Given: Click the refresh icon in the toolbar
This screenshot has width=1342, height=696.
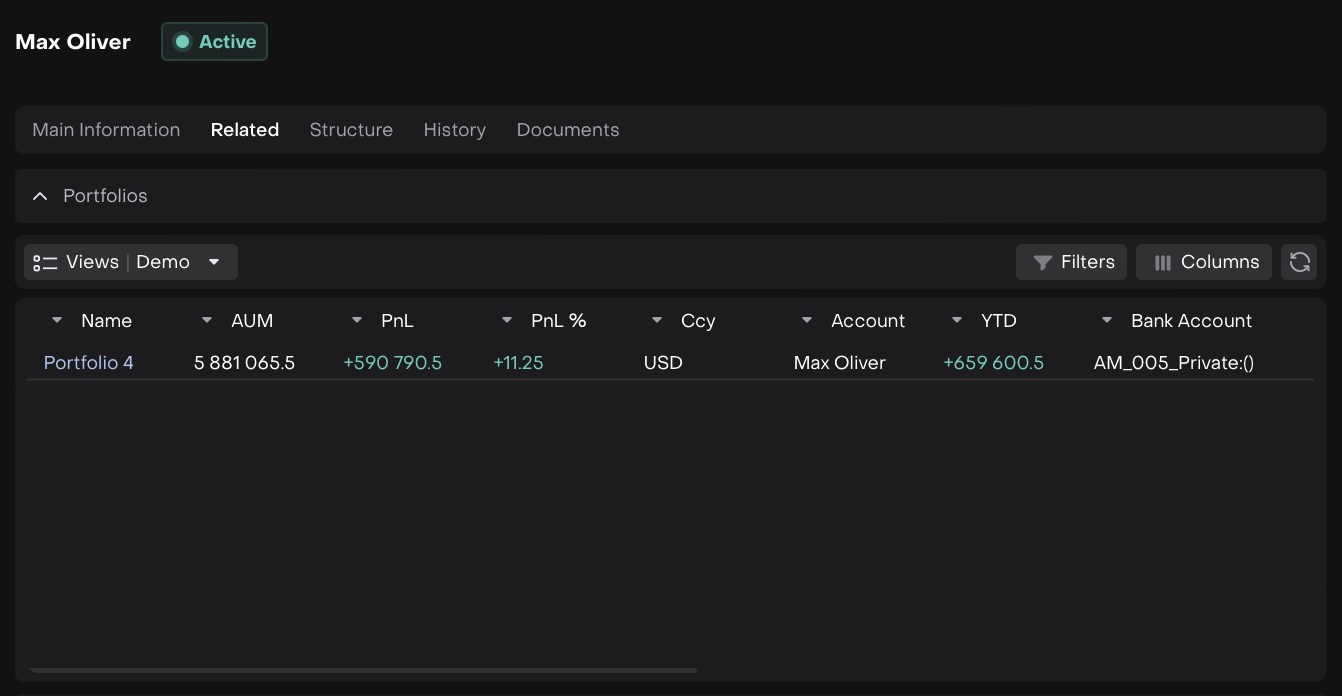Looking at the screenshot, I should tap(1299, 262).
